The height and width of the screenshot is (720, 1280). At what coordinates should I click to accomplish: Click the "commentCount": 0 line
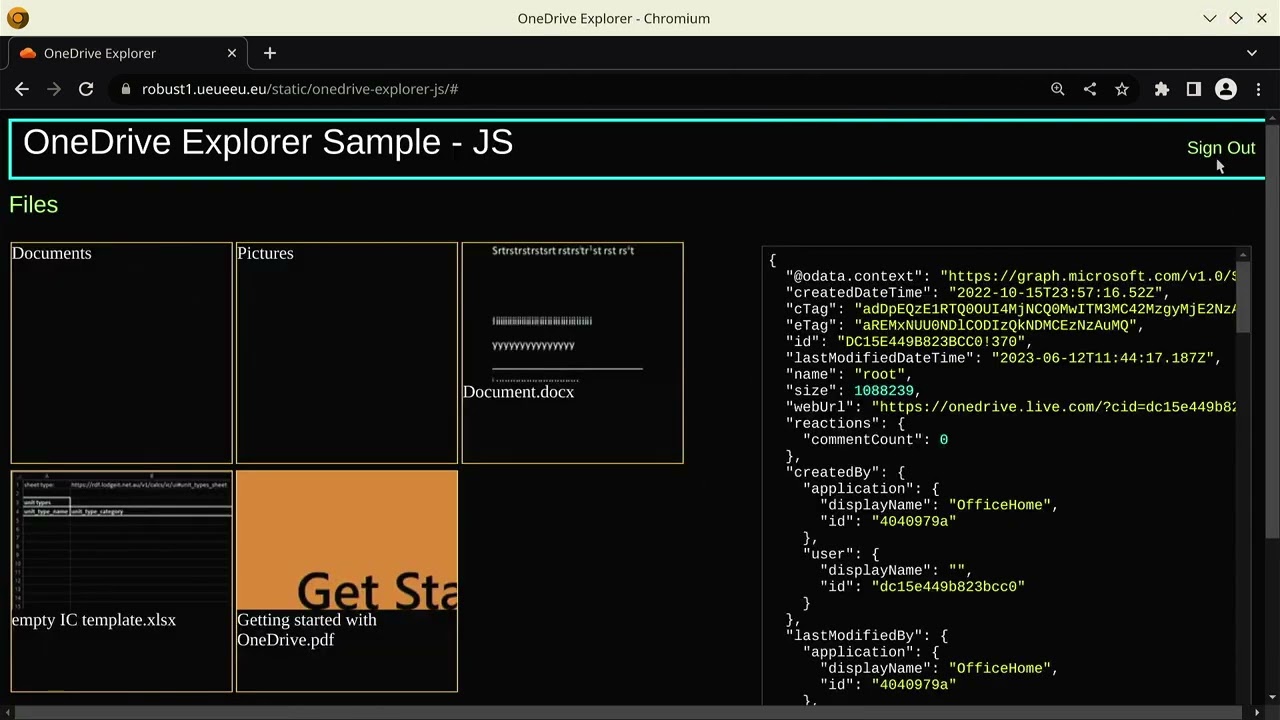875,440
